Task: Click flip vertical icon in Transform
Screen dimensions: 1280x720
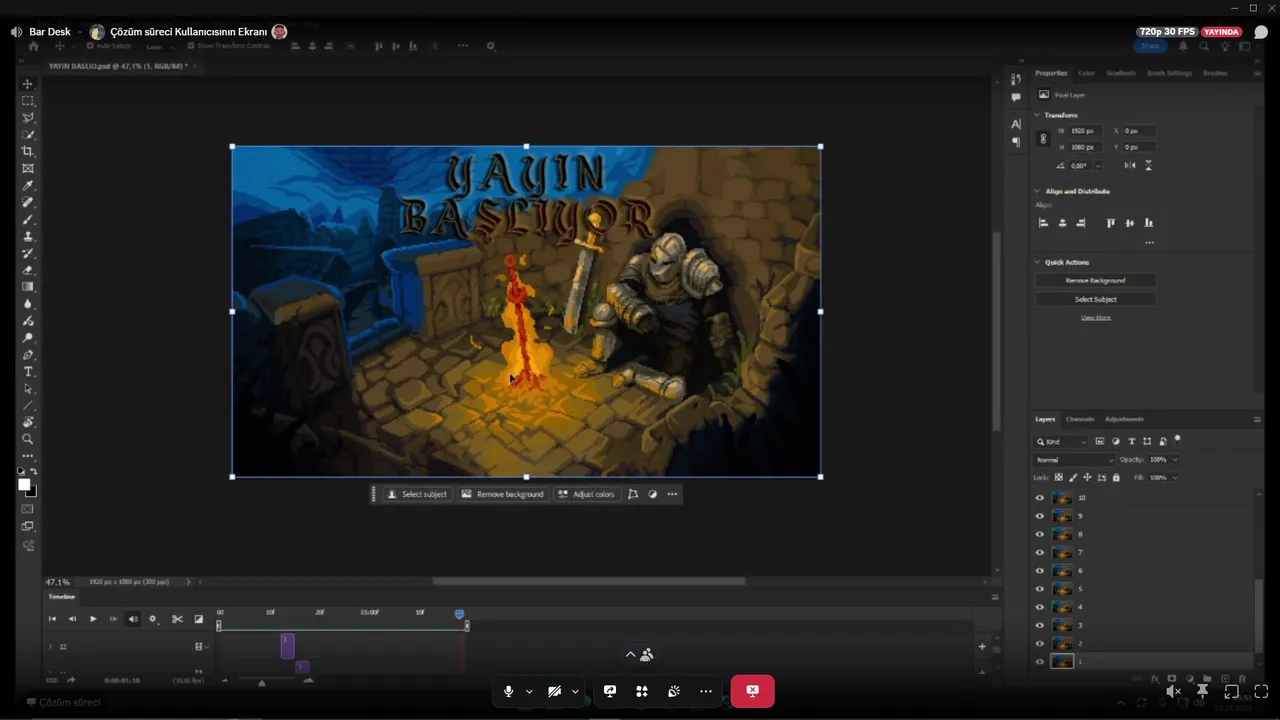Action: point(1148,165)
